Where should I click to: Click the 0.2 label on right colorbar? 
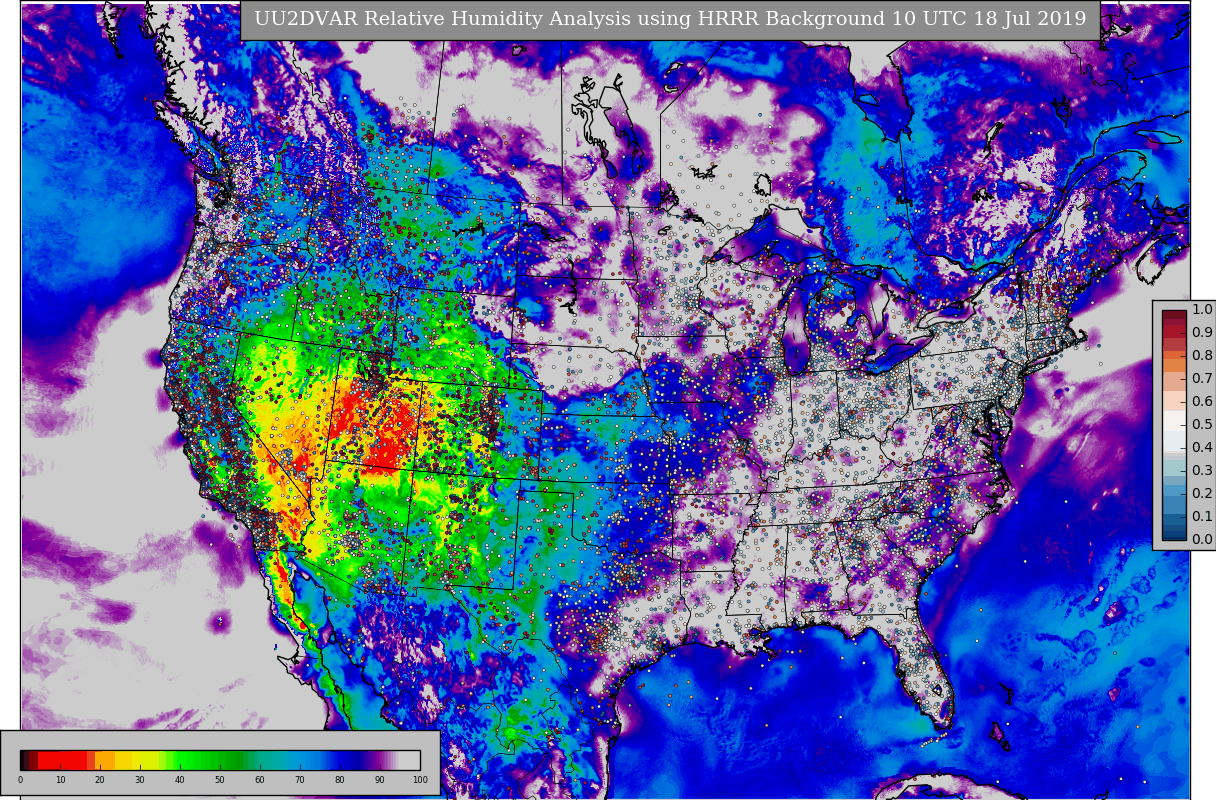coord(1202,493)
